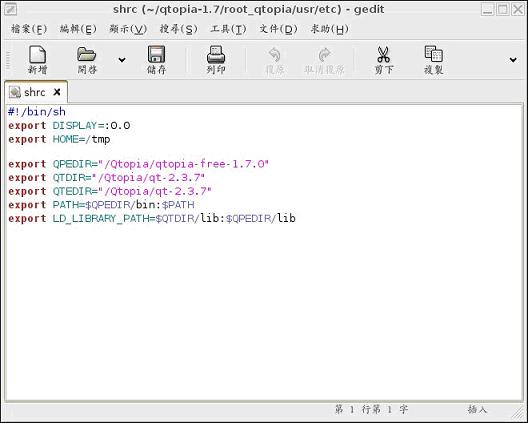Viewport: 528px width, 423px height.
Task: Click the document icon on the shrc tab
Action: (14, 92)
